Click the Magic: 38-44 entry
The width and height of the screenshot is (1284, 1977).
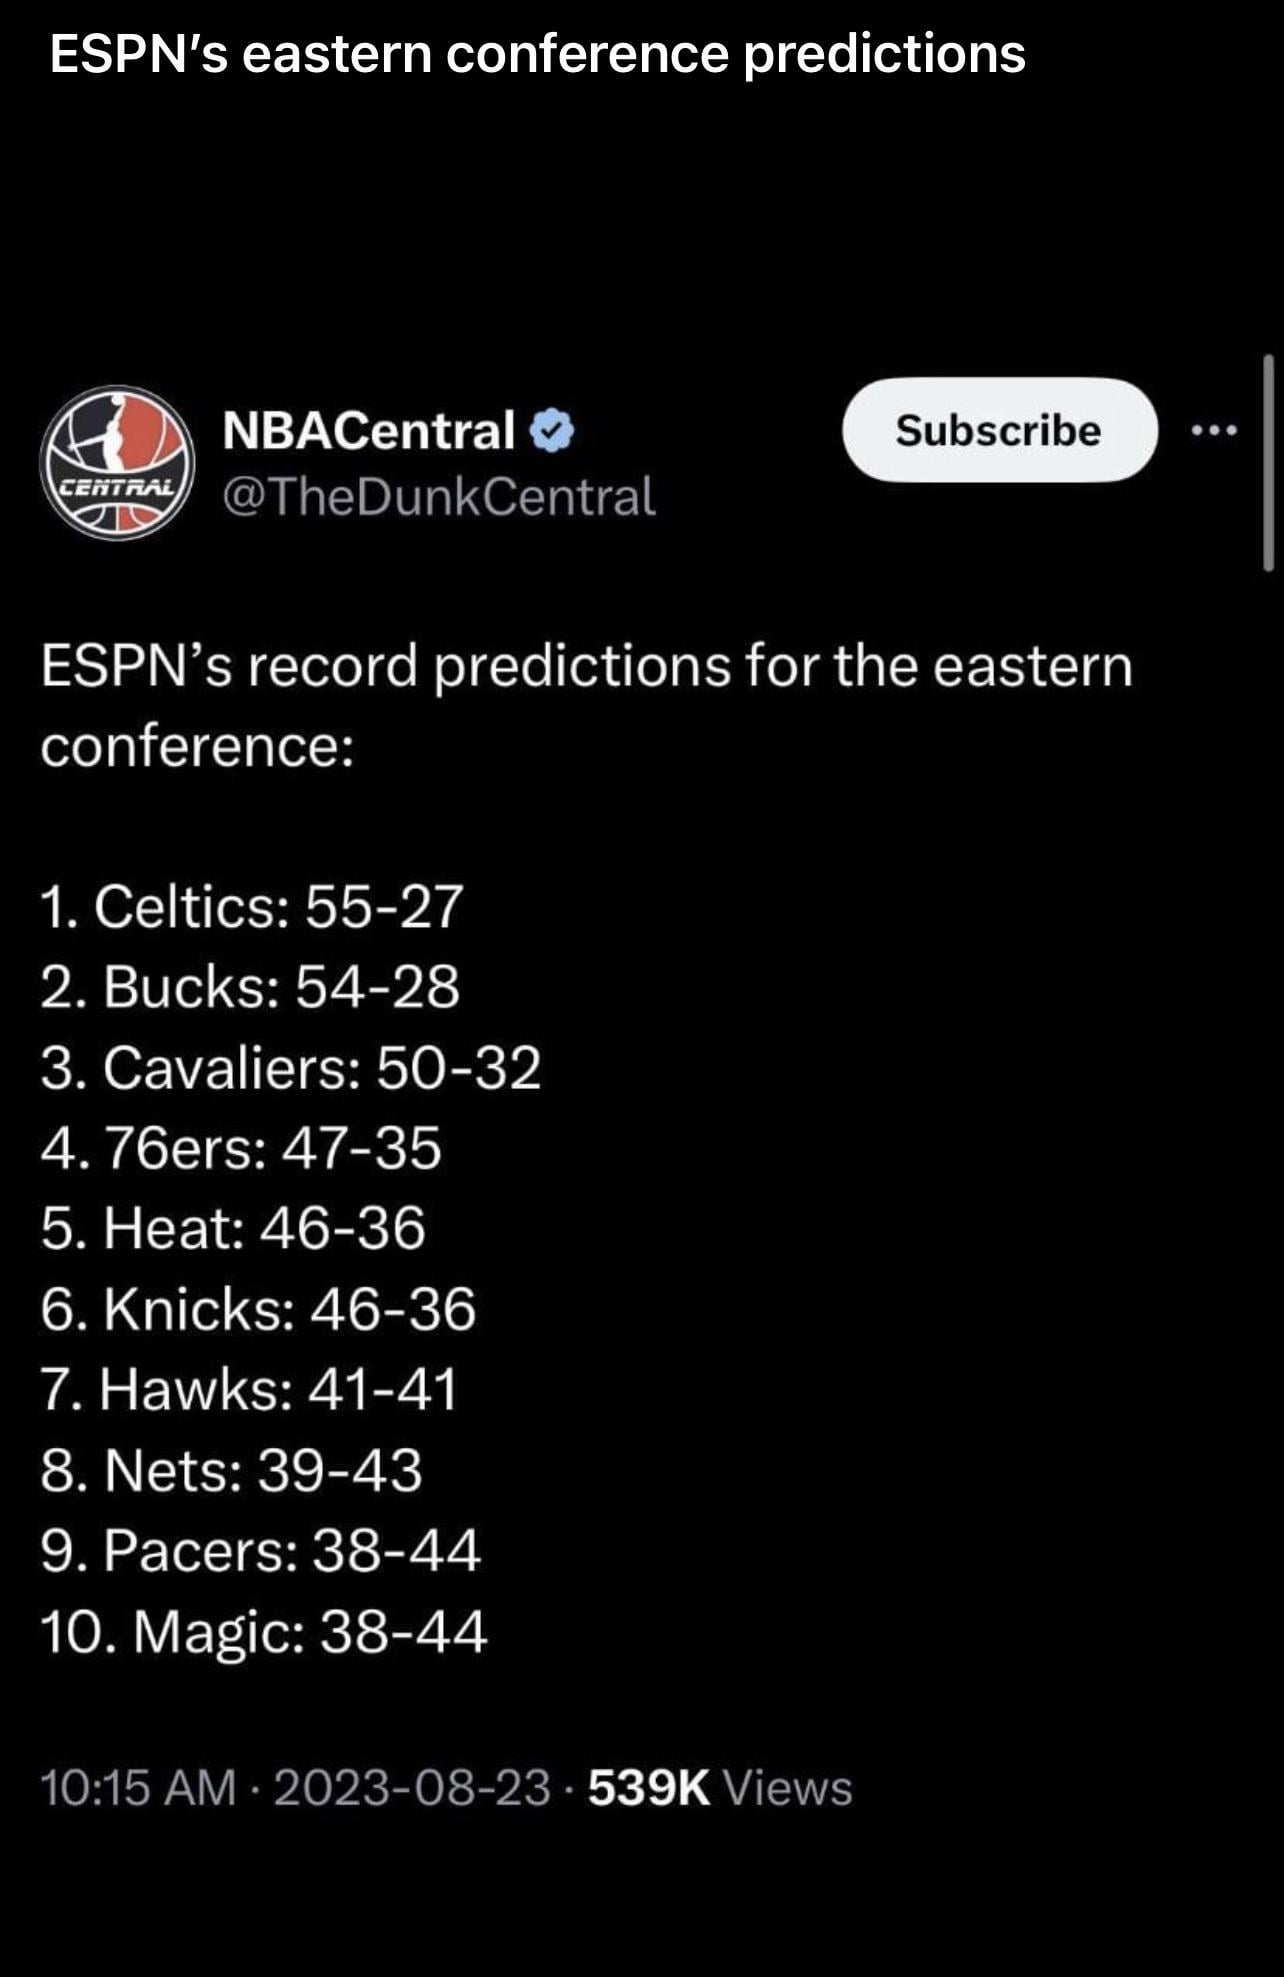click(x=263, y=1632)
